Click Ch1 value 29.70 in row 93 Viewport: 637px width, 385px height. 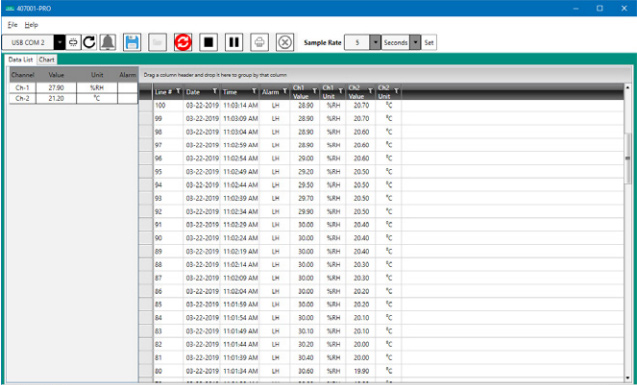pos(306,198)
